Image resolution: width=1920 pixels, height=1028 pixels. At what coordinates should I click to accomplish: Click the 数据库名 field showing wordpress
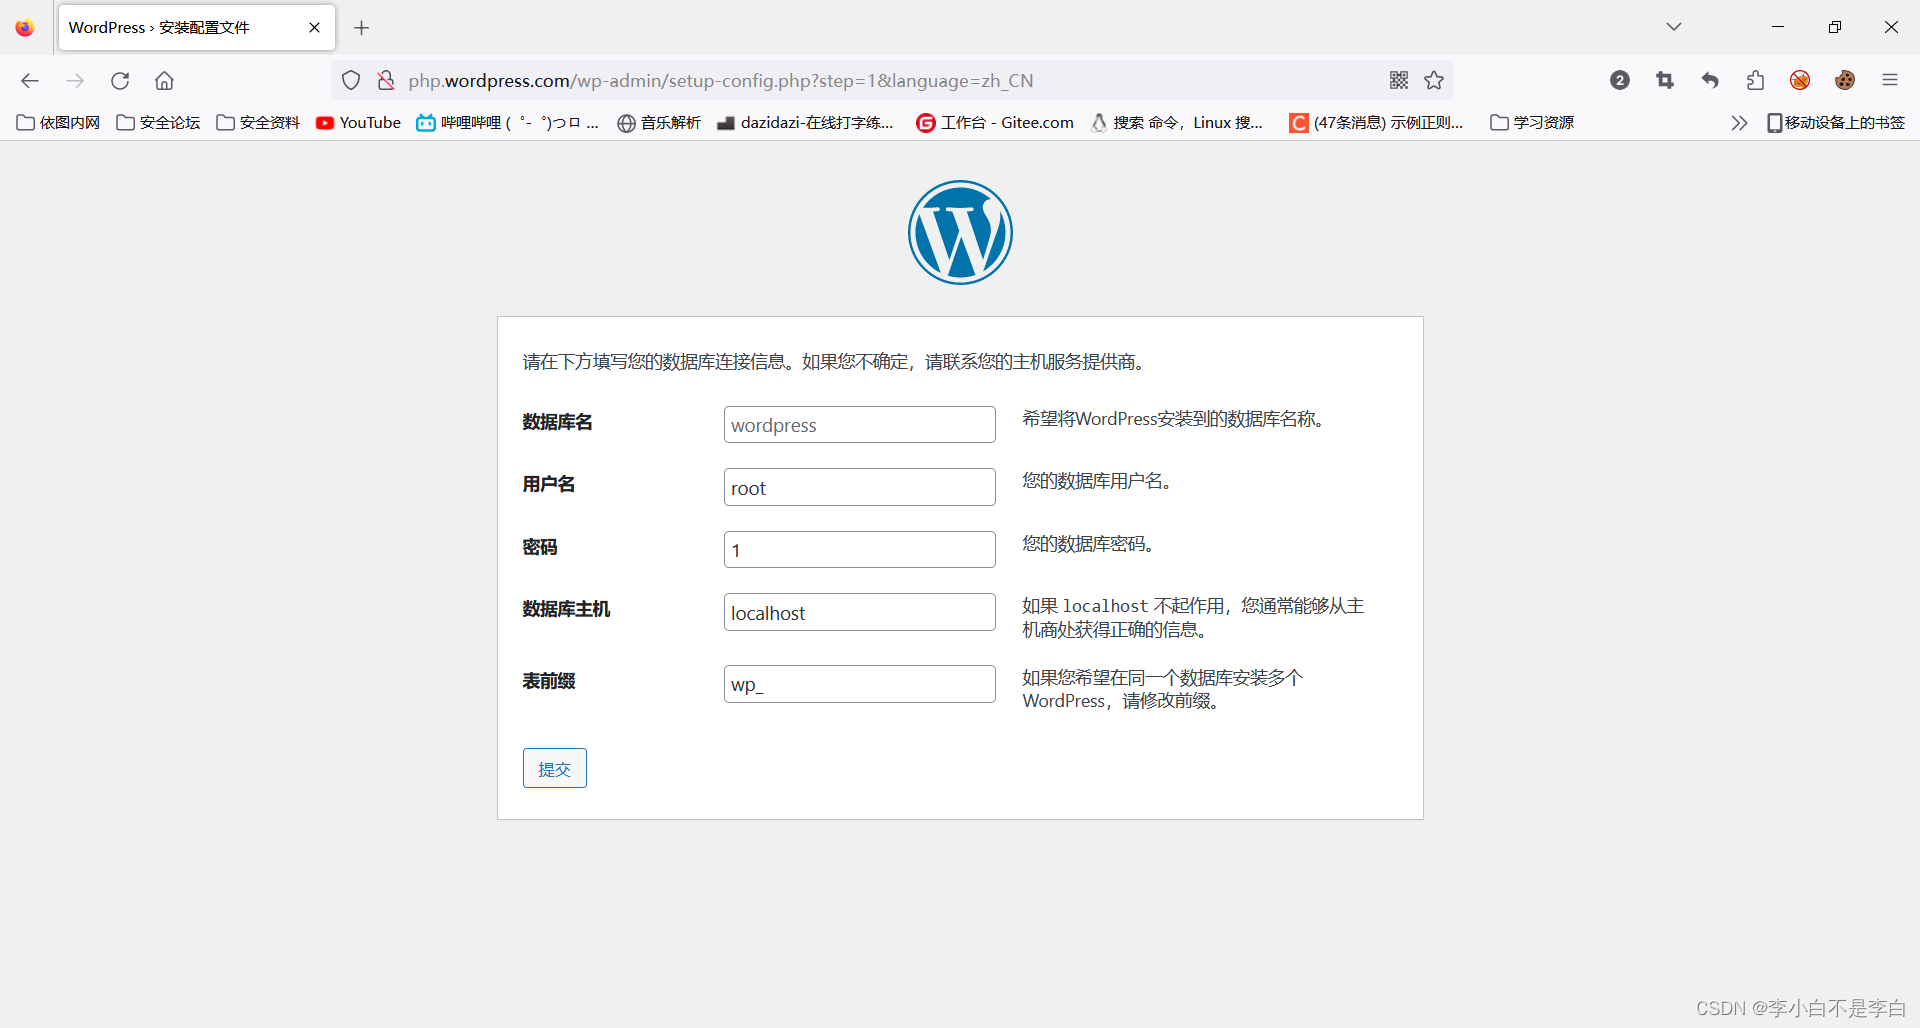pyautogui.click(x=859, y=424)
